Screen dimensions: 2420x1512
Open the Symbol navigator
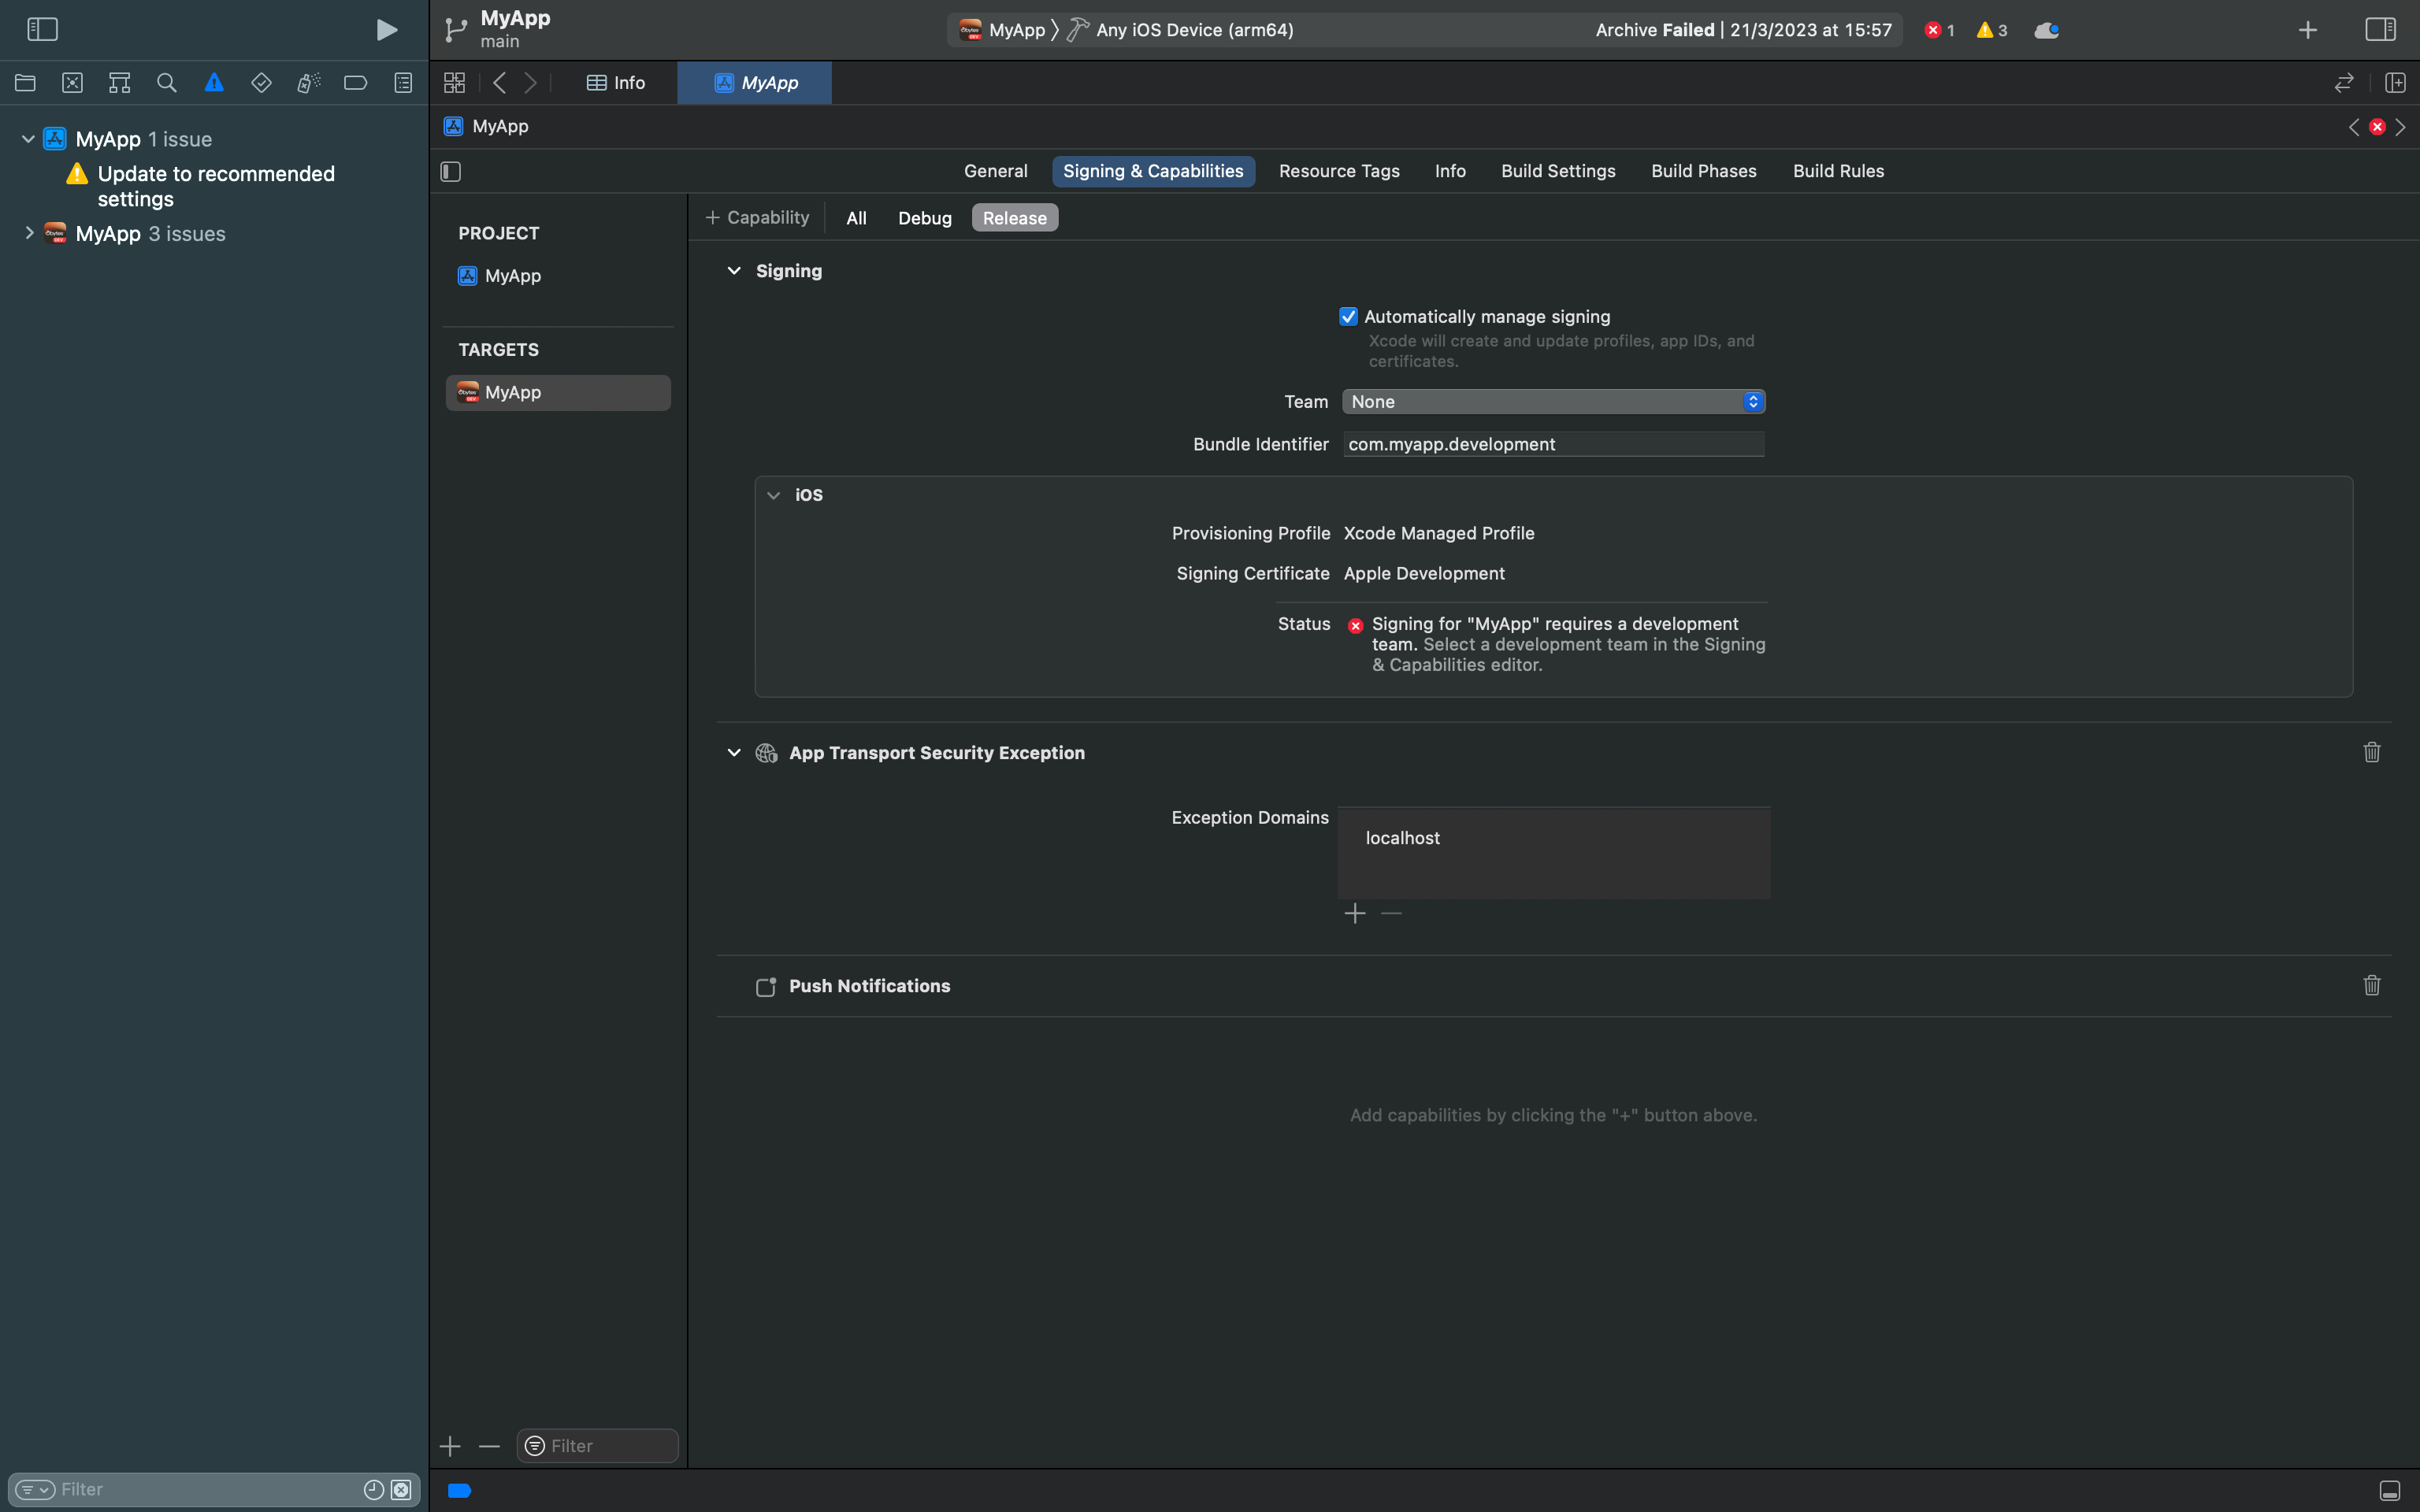click(x=119, y=83)
